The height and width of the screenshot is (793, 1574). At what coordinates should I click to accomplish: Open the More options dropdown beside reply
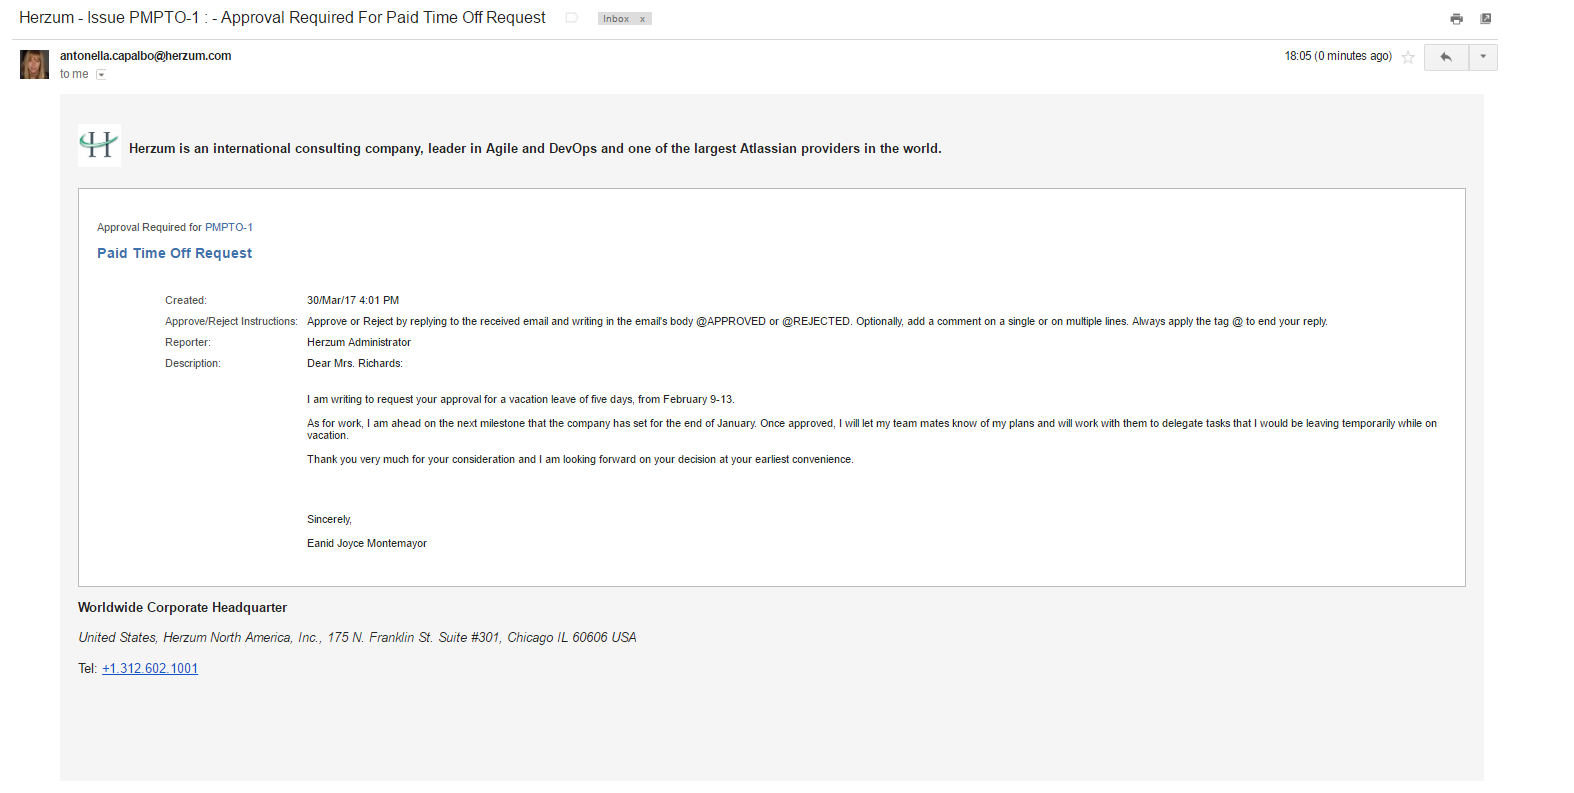pos(1483,57)
